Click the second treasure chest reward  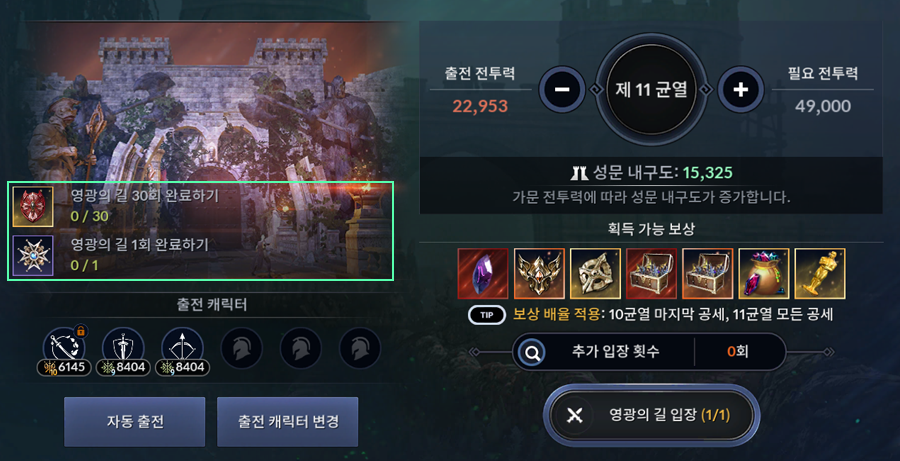(708, 274)
